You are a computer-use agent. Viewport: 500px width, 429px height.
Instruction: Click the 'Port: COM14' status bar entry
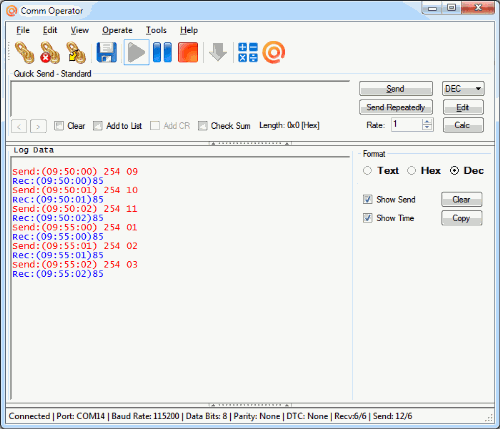click(80, 416)
